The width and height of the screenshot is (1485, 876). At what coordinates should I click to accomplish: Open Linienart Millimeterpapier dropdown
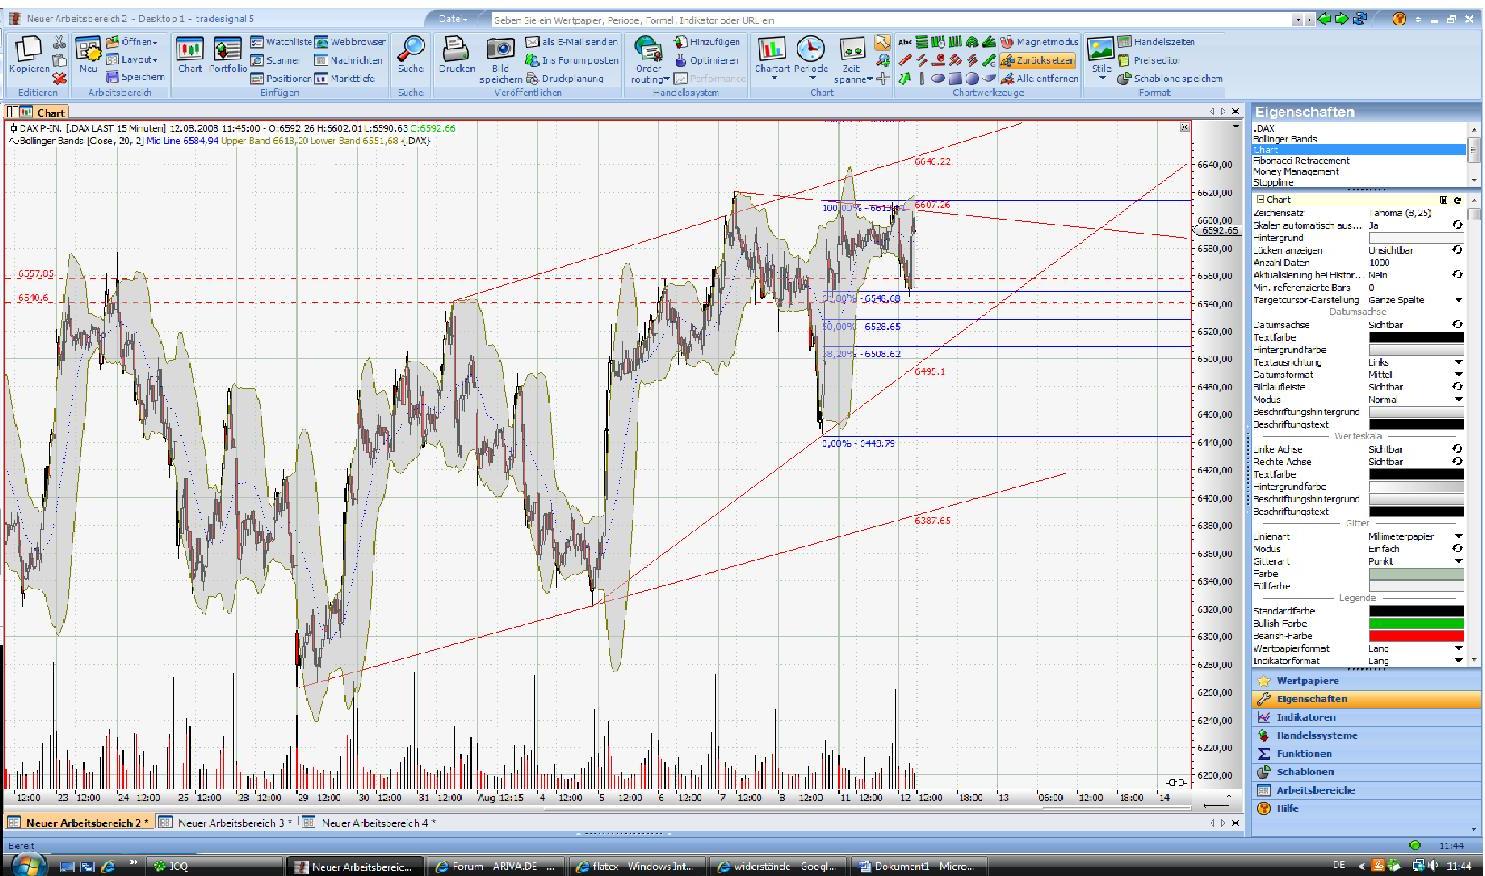click(x=1458, y=537)
